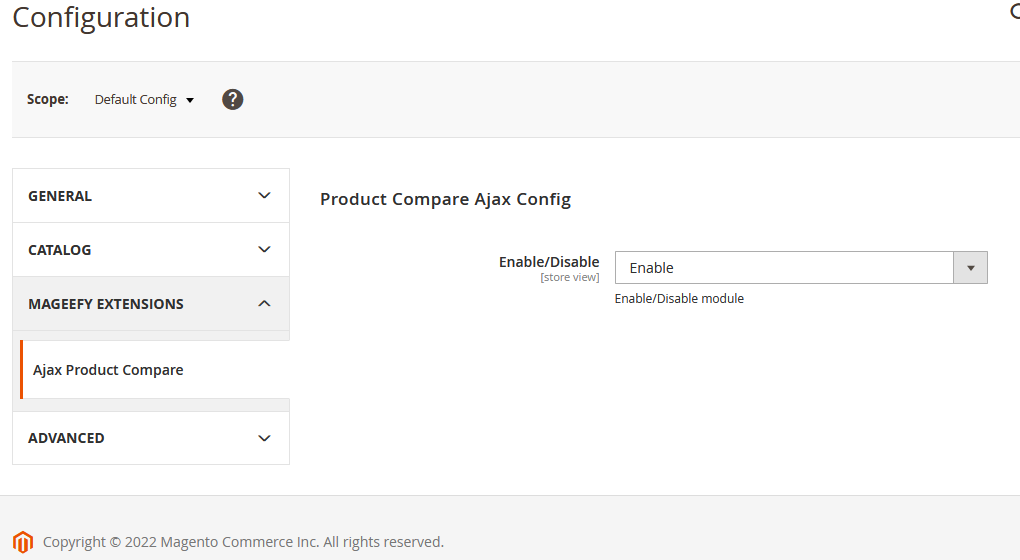This screenshot has height=560, width=1020.
Task: Click the Magento logo in footer
Action: 23,542
